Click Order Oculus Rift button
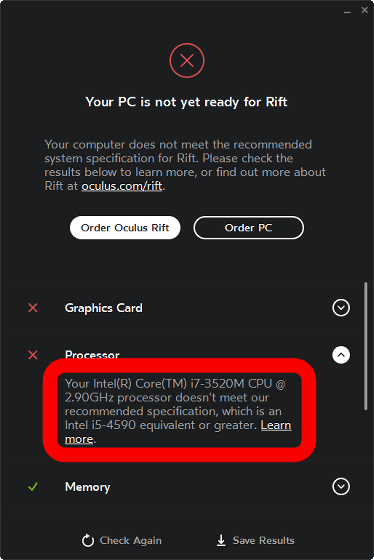The width and height of the screenshot is (374, 560). point(125,228)
